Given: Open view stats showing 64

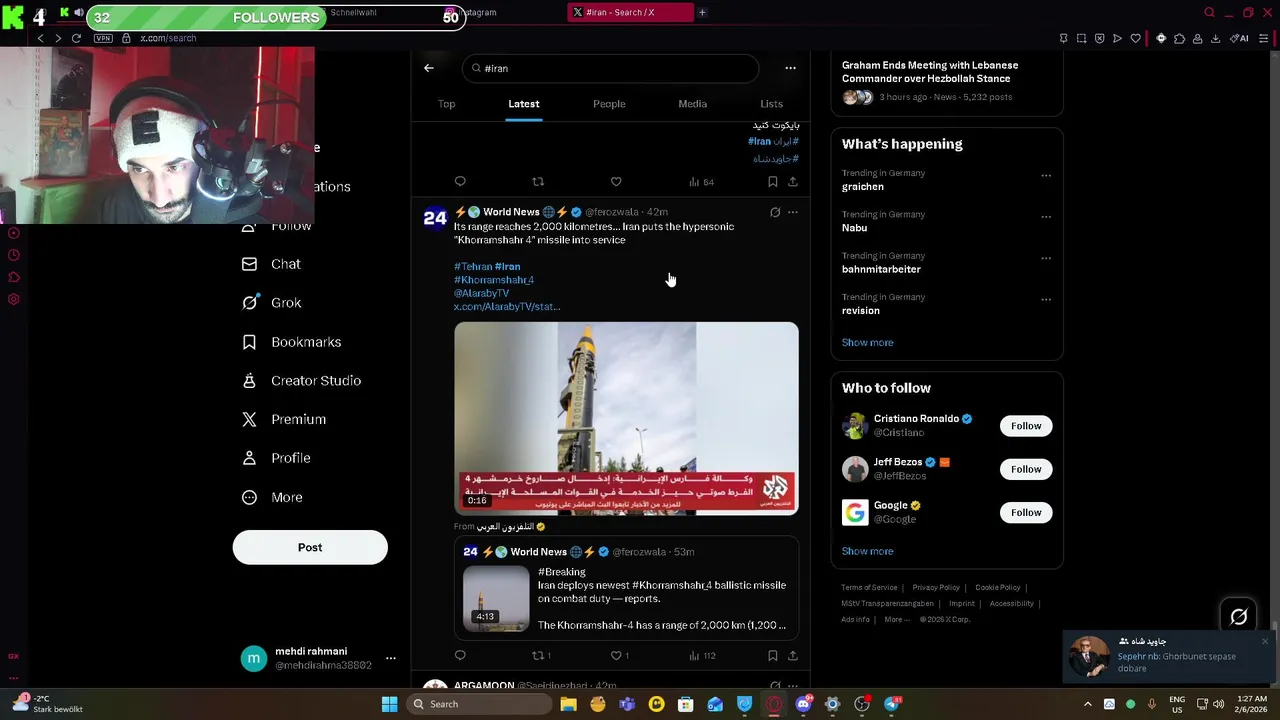Looking at the screenshot, I should click(701, 181).
